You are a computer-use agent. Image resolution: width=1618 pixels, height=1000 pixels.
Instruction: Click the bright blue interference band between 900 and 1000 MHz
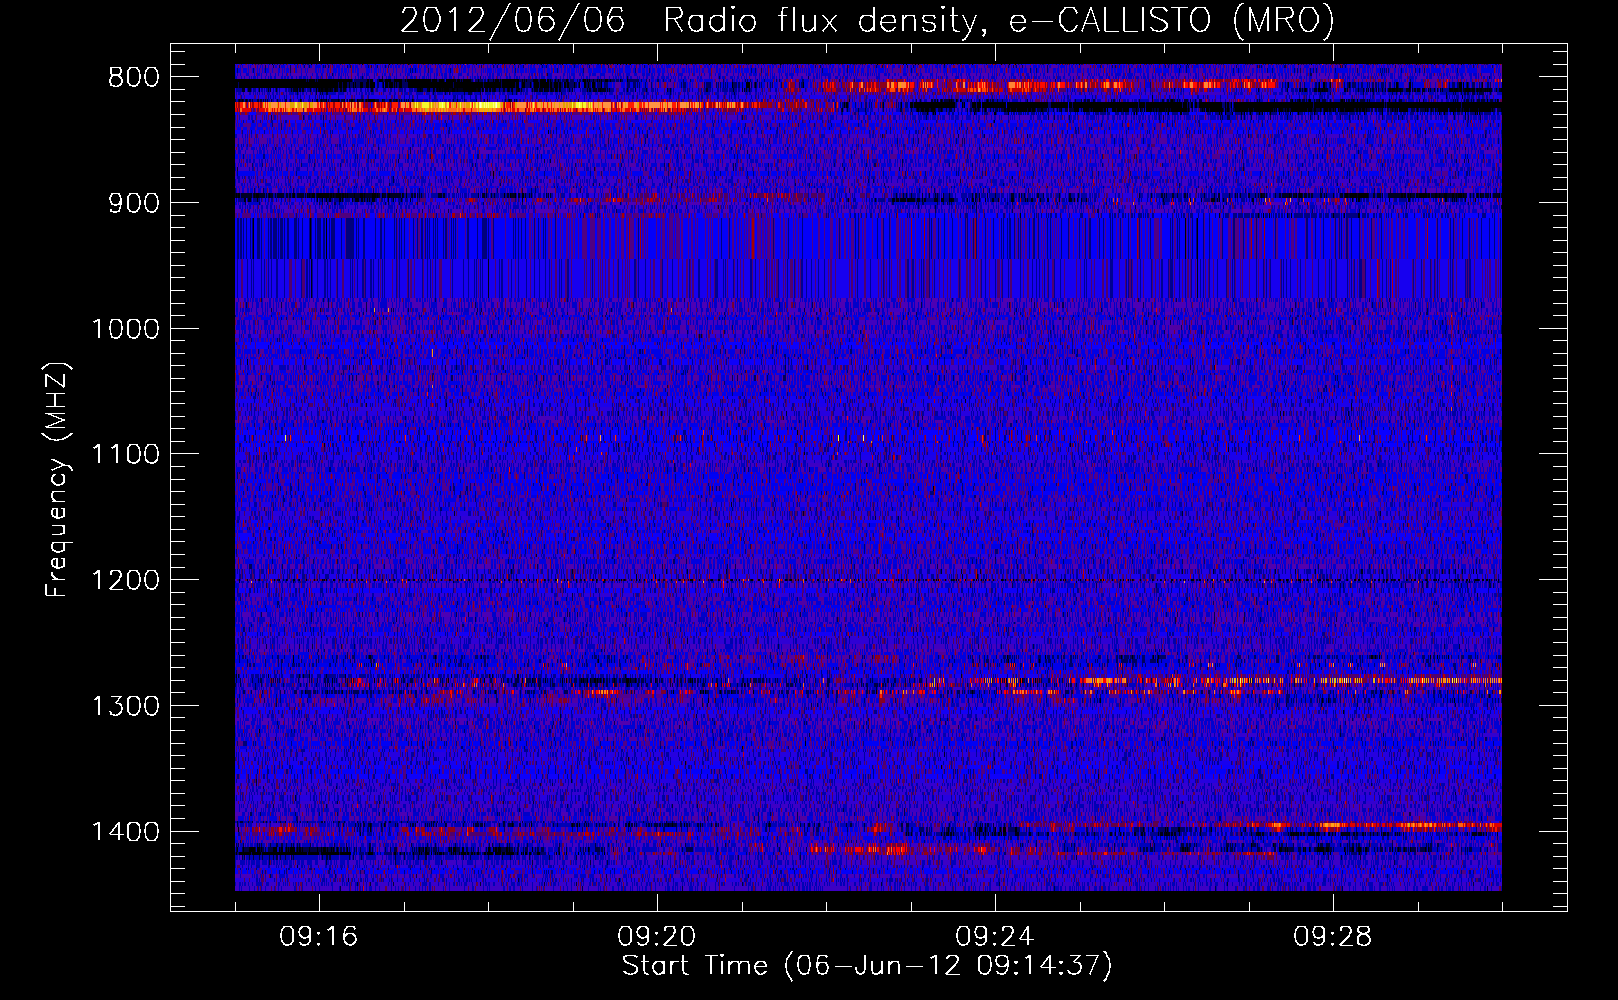868,258
